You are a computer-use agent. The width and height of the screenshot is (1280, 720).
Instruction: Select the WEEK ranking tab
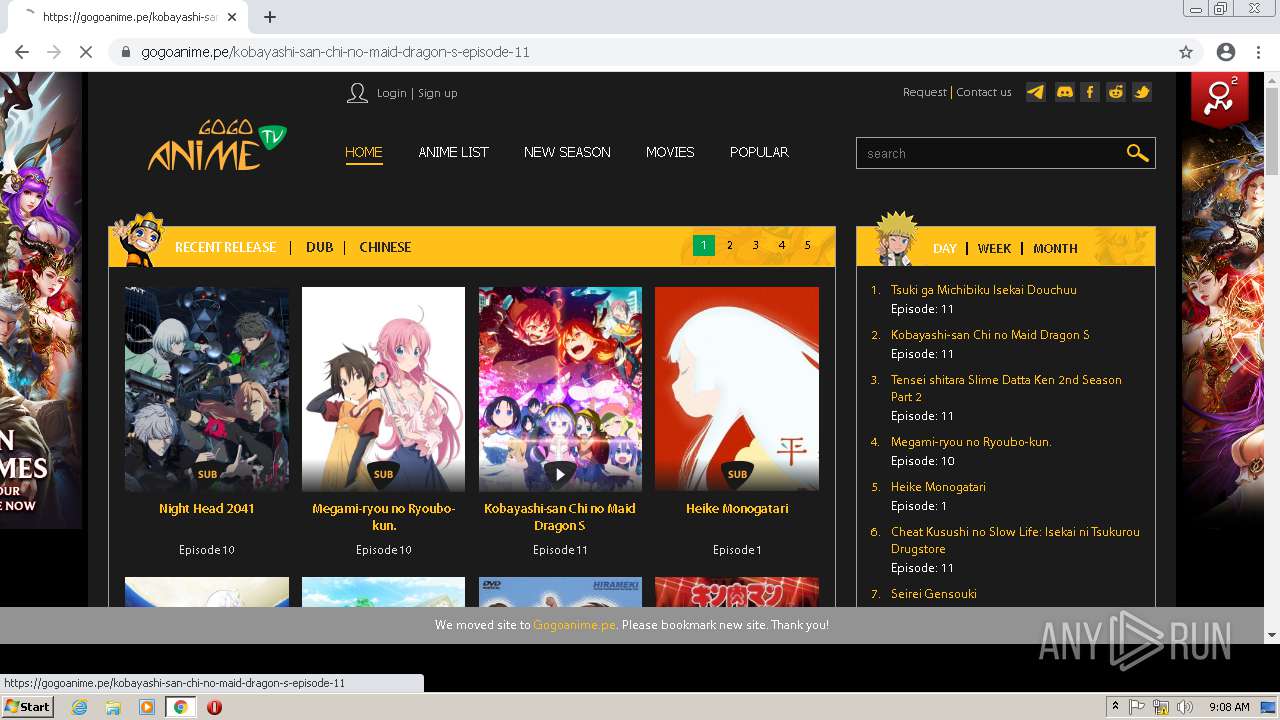(x=994, y=248)
